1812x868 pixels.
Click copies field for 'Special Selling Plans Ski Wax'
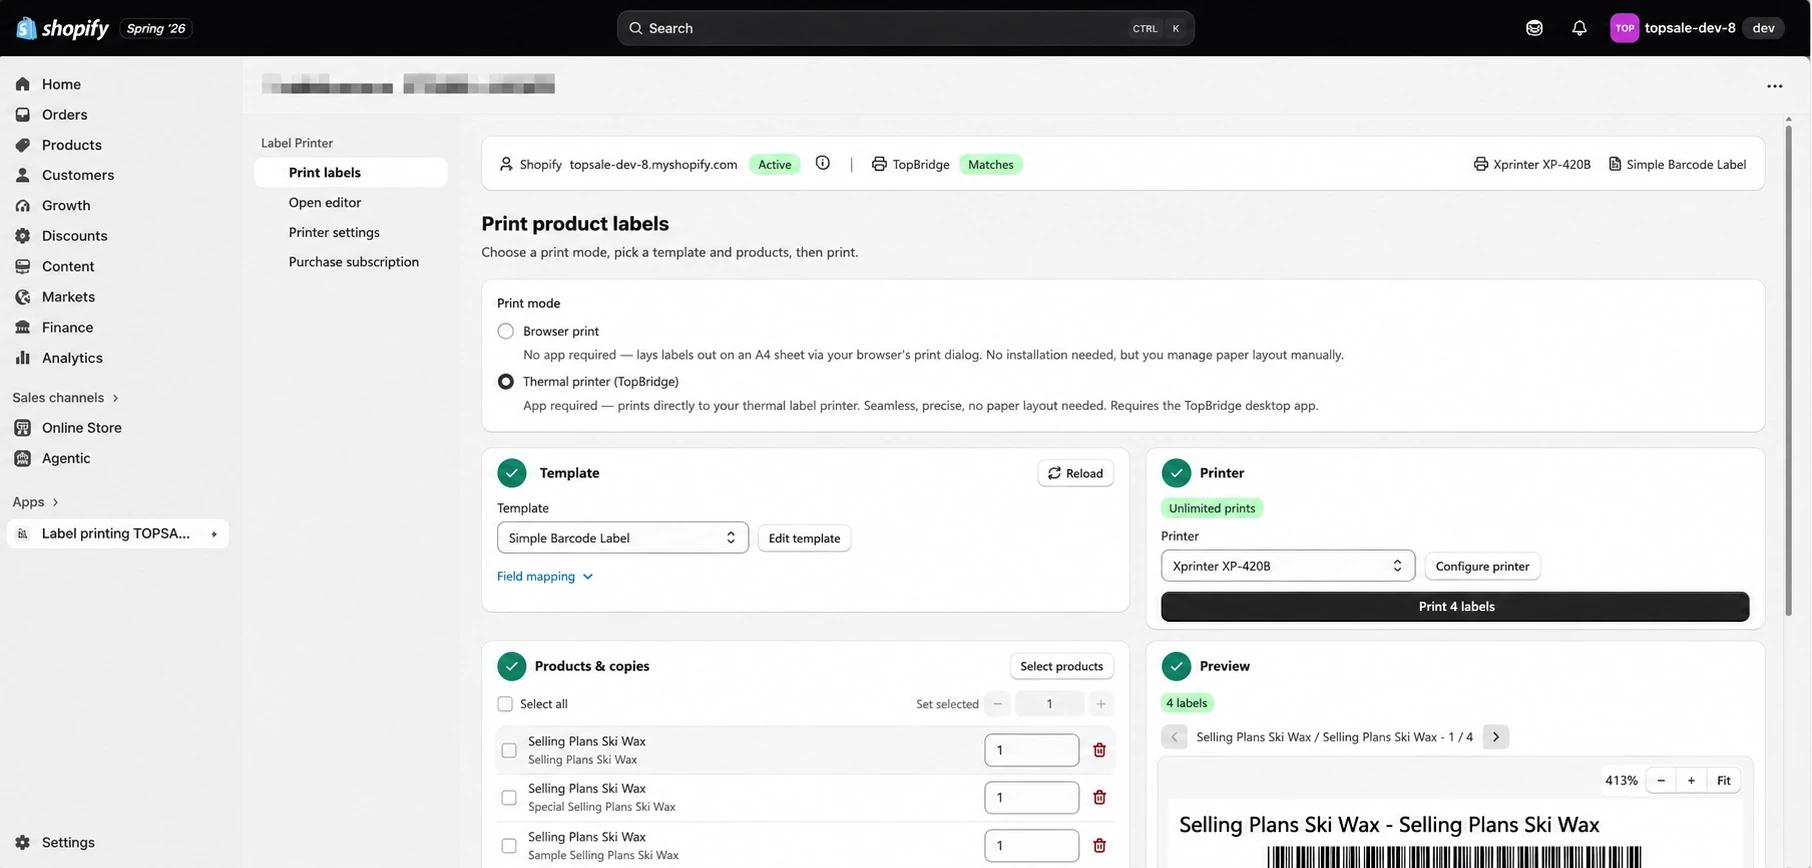1031,797
